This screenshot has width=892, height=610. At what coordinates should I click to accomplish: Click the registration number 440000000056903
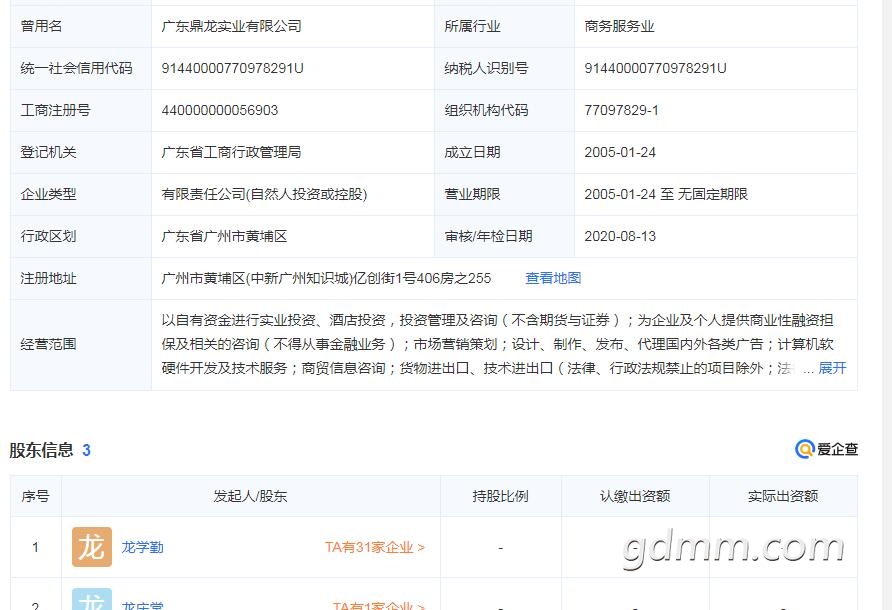(220, 110)
